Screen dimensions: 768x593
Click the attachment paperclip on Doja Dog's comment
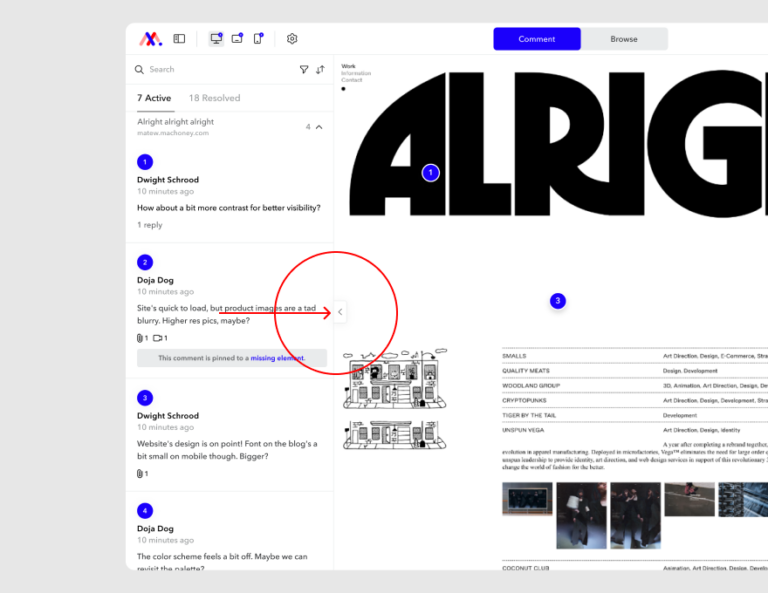pyautogui.click(x=140, y=338)
